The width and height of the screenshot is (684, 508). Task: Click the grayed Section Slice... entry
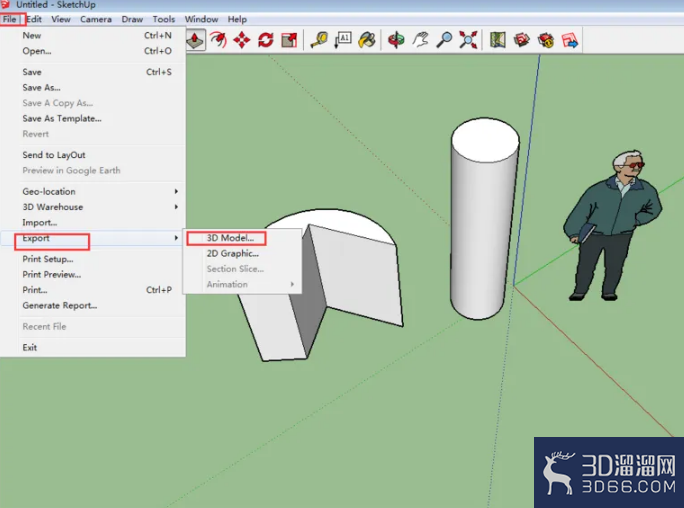[242, 269]
